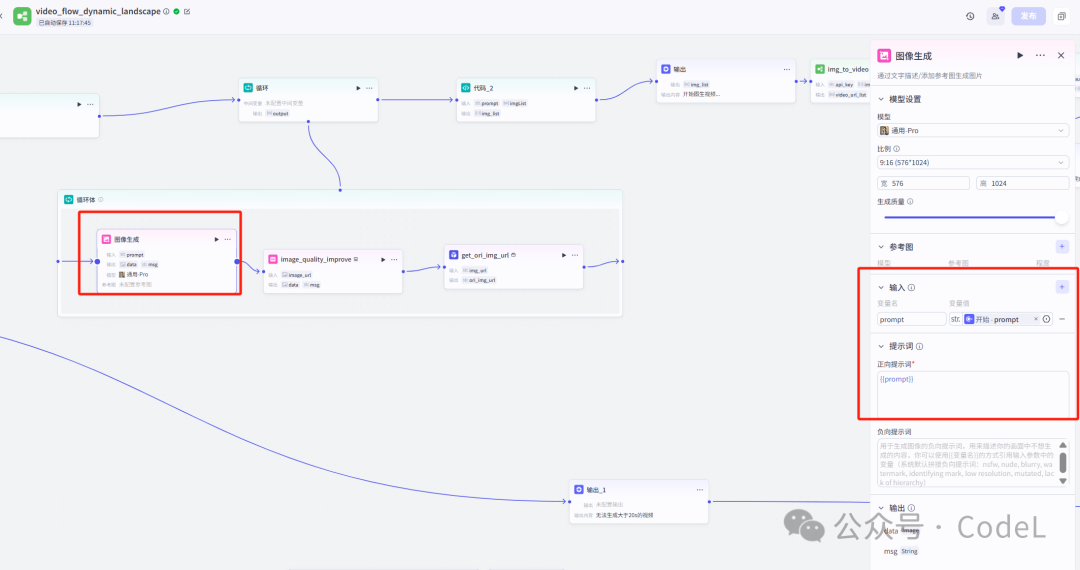The height and width of the screenshot is (570, 1080).
Task: Click the 高 1024 height field
Action: [x=1022, y=183]
